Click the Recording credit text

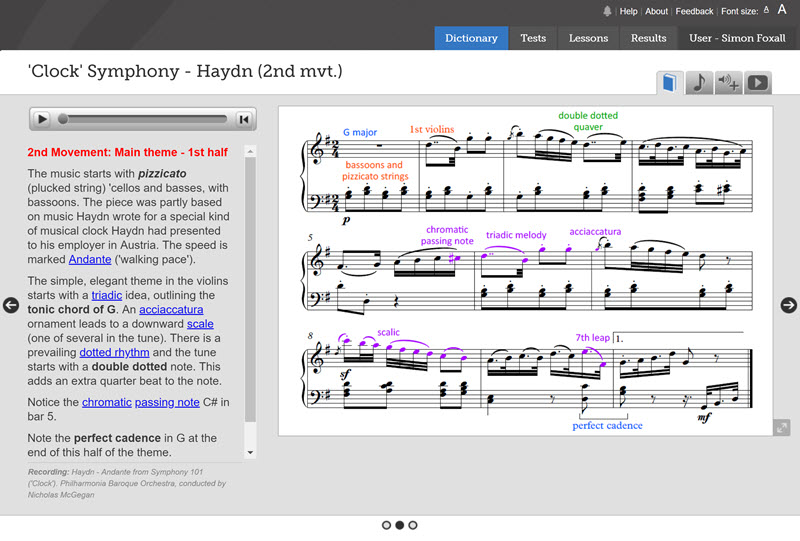[127, 483]
